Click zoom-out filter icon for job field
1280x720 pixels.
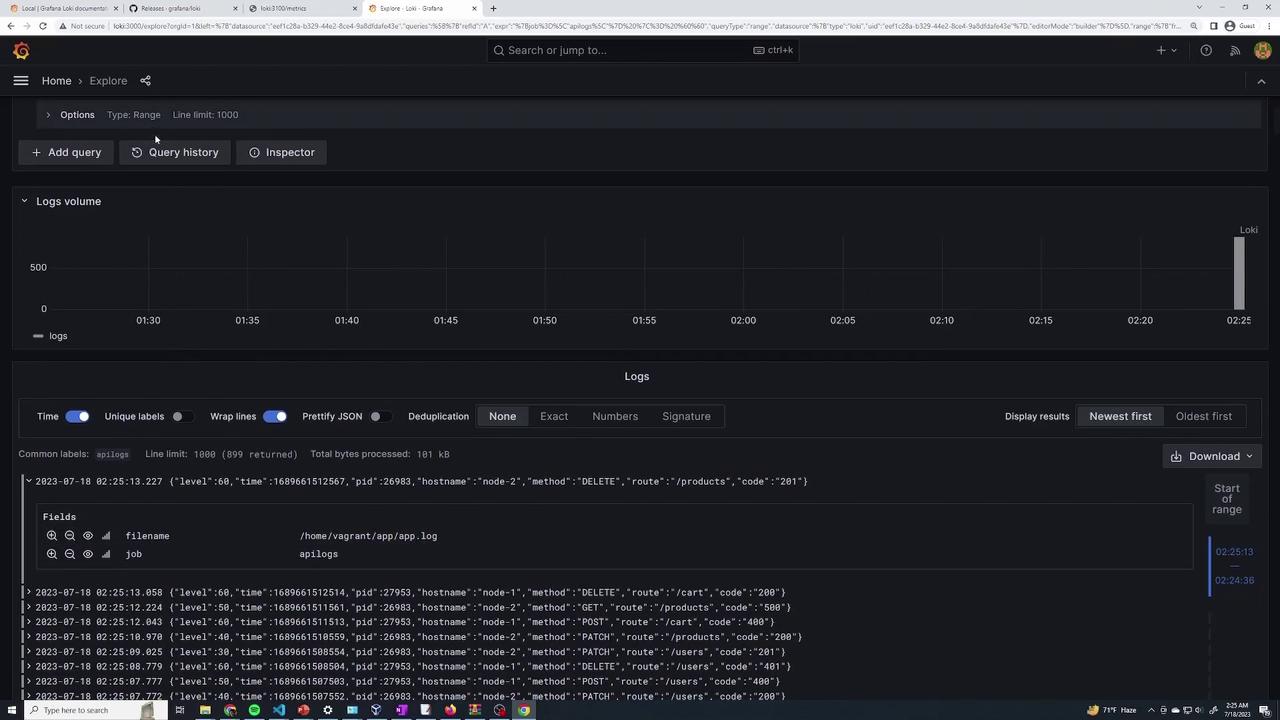70,554
